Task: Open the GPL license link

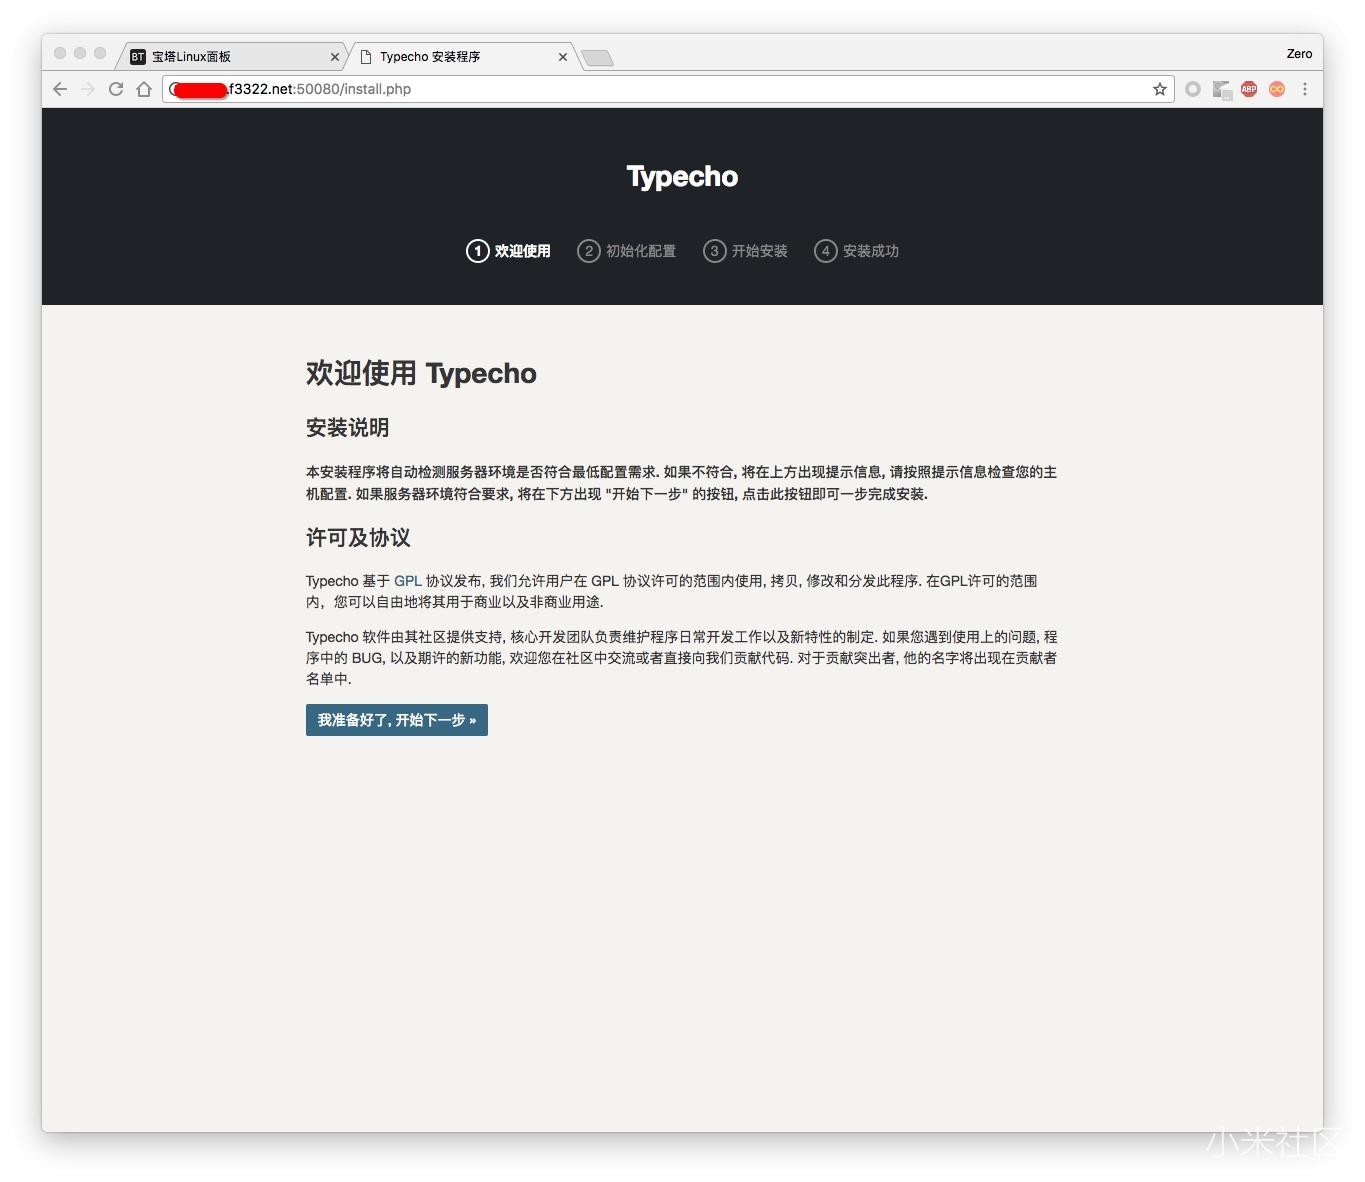Action: [407, 580]
